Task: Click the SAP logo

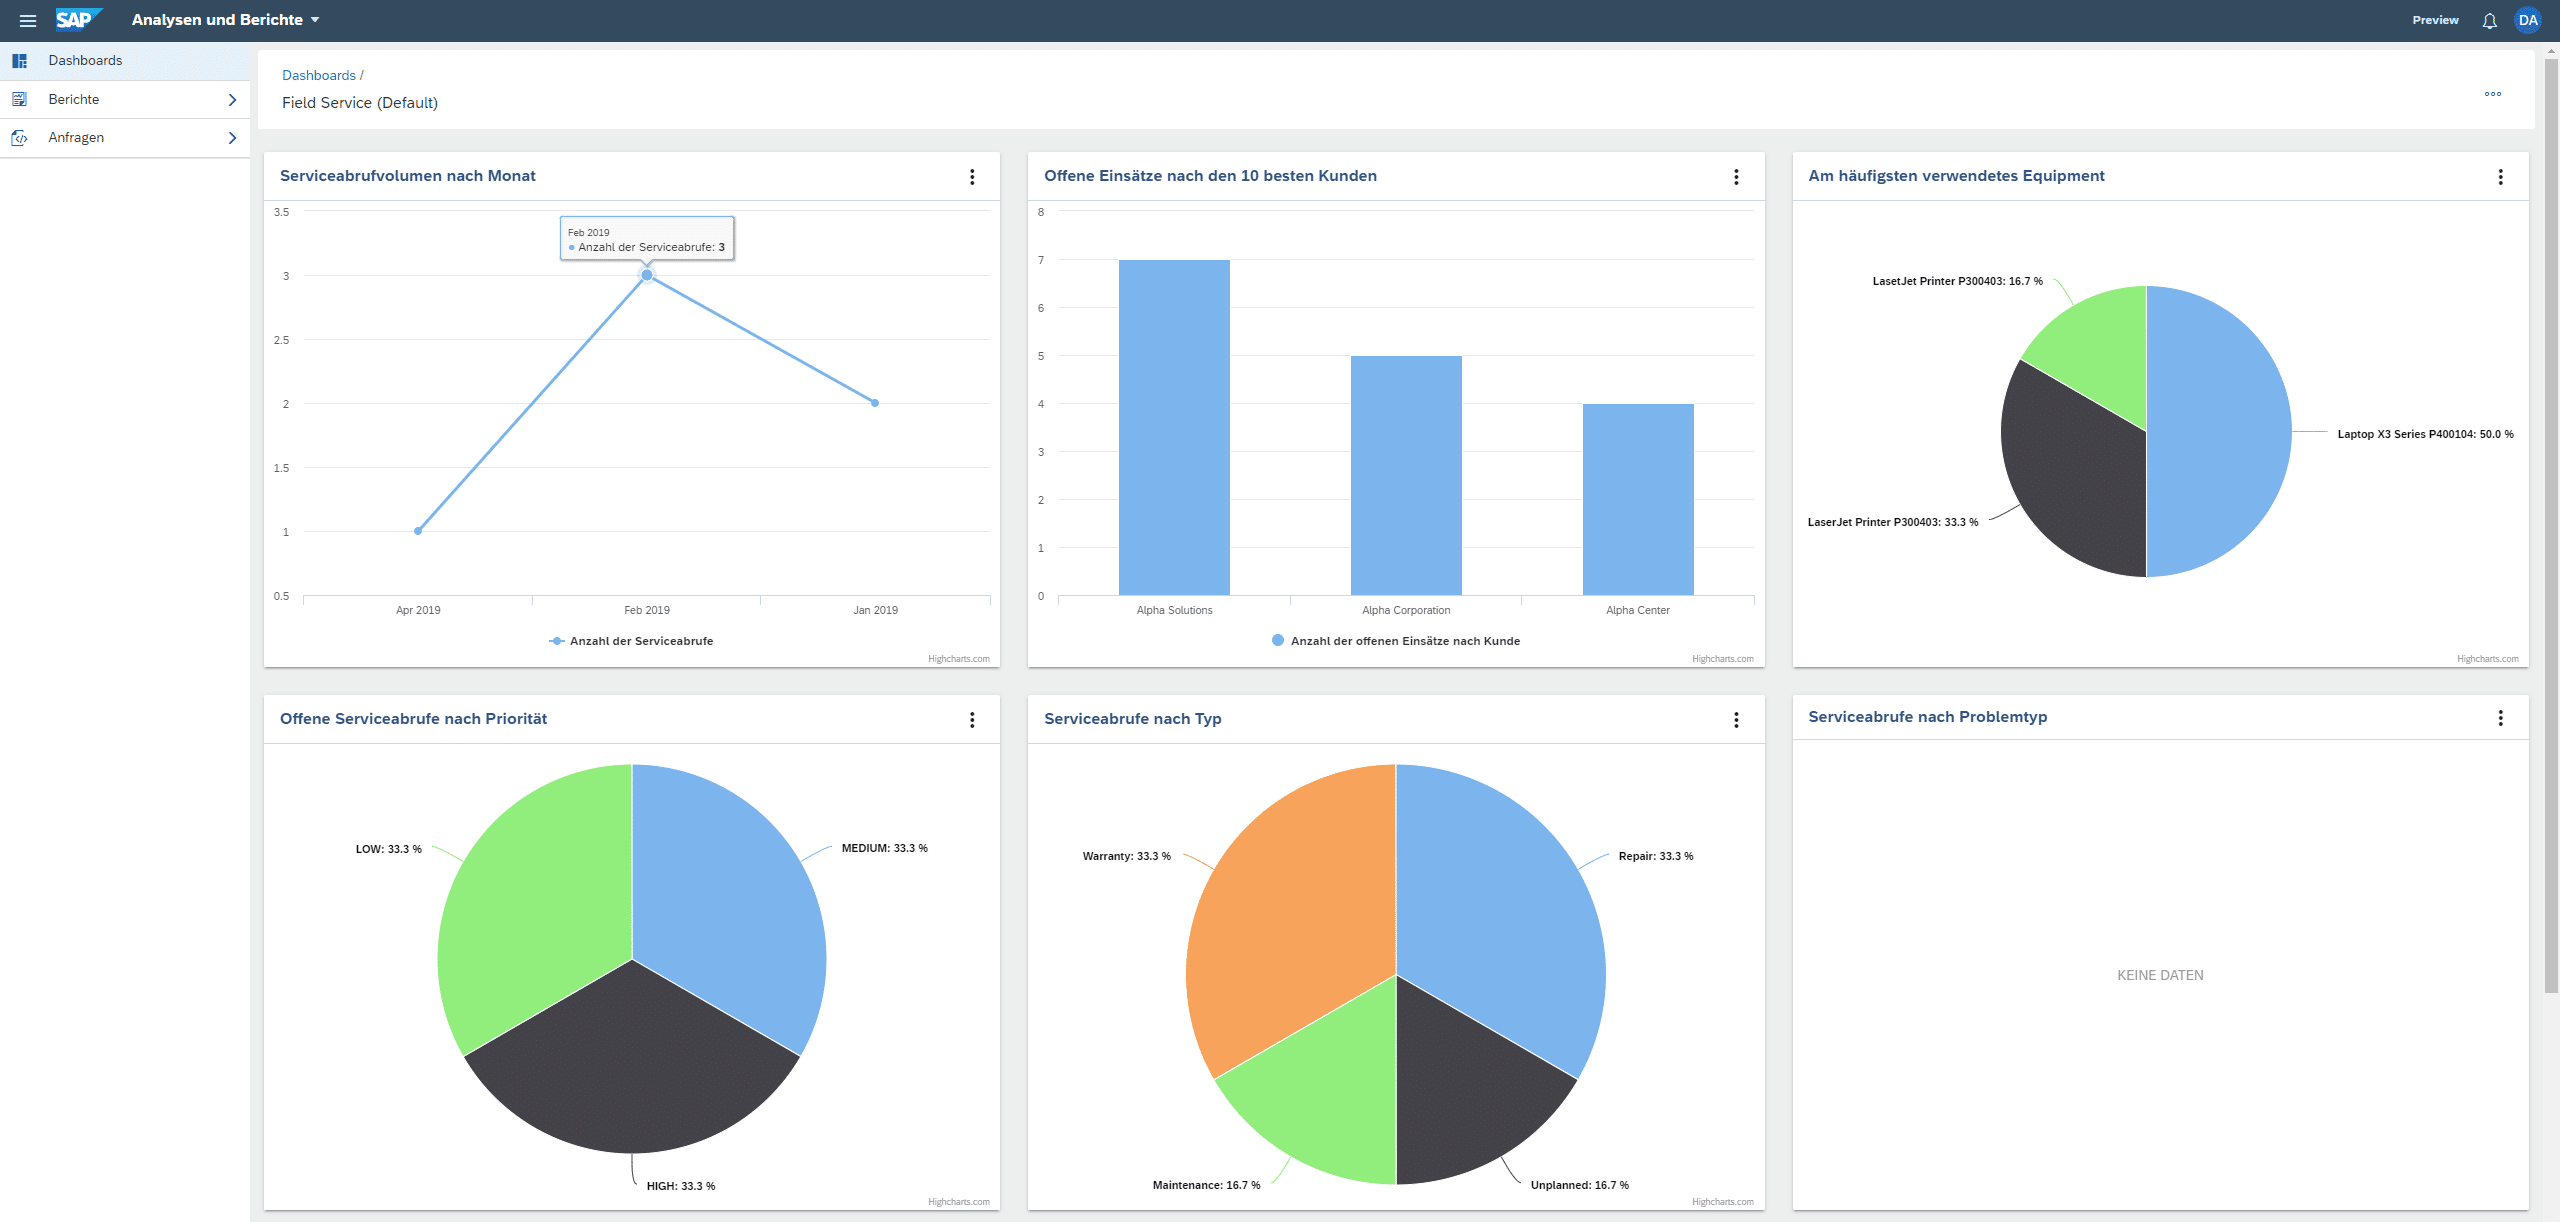Action: [77, 20]
